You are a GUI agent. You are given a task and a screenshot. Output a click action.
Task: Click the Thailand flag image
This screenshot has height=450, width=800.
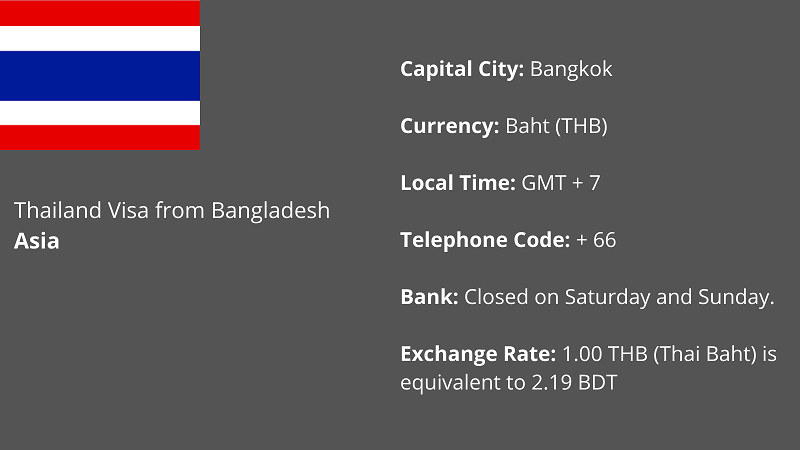100,75
